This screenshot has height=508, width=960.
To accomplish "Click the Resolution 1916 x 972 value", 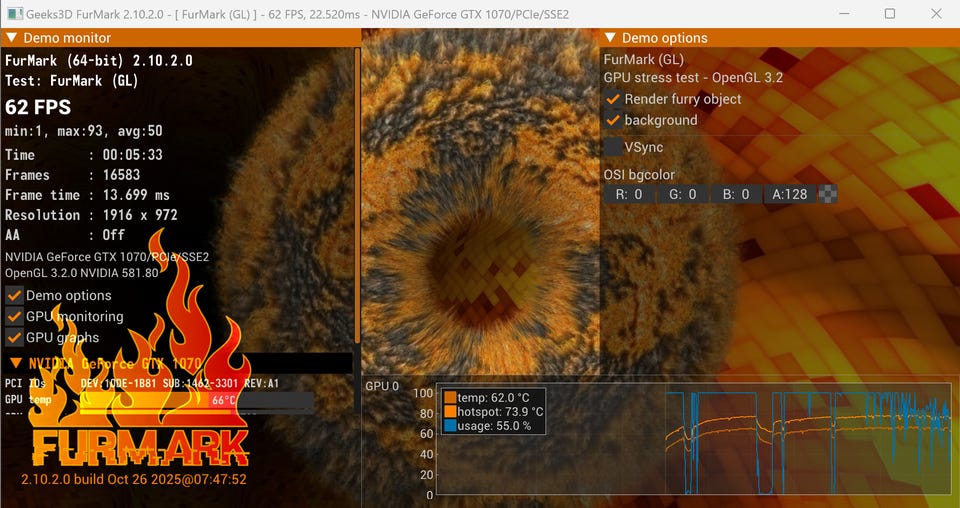I will pos(140,215).
